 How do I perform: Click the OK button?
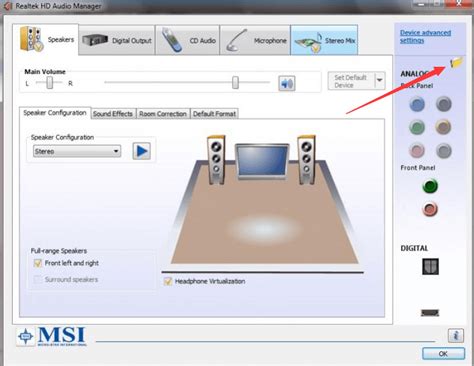pyautogui.click(x=443, y=354)
